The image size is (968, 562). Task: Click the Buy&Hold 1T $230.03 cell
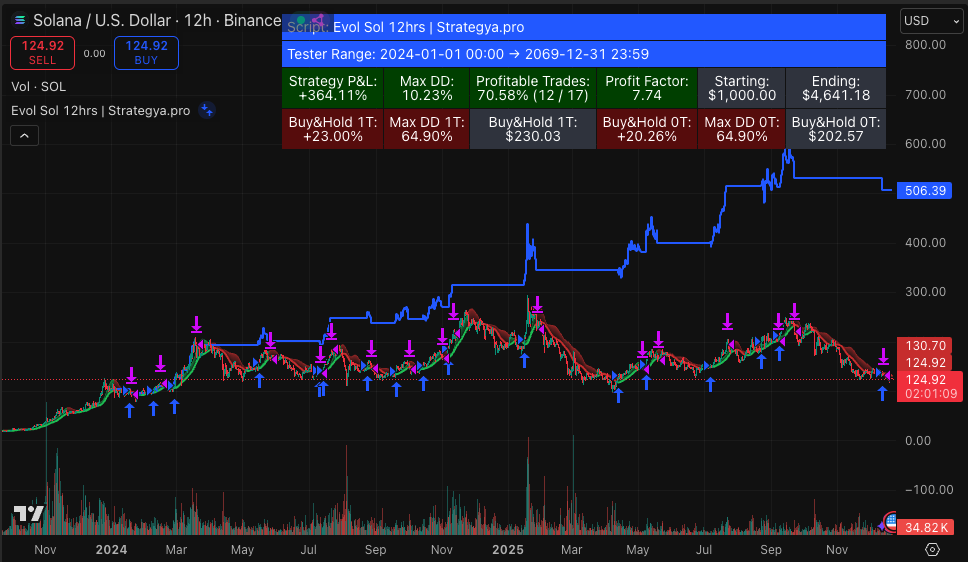(x=533, y=129)
